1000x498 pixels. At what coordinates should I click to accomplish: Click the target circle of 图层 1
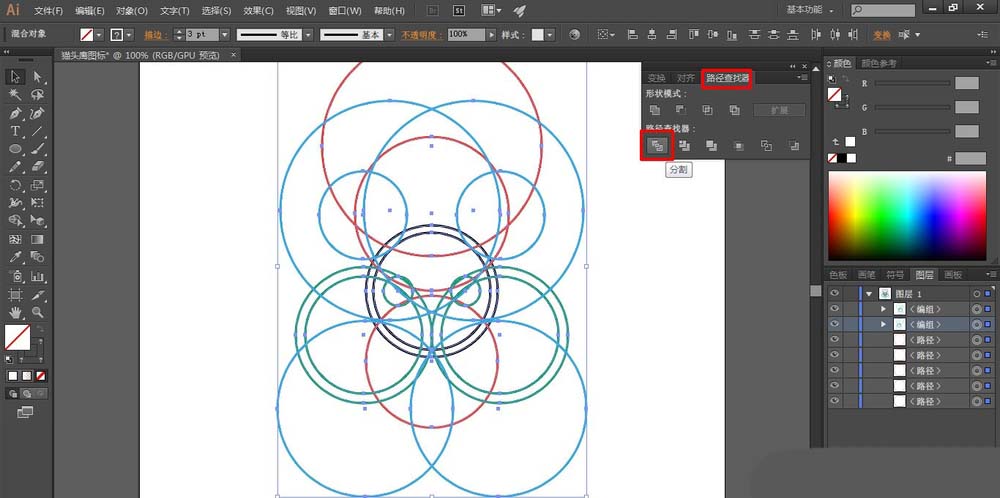(976, 293)
